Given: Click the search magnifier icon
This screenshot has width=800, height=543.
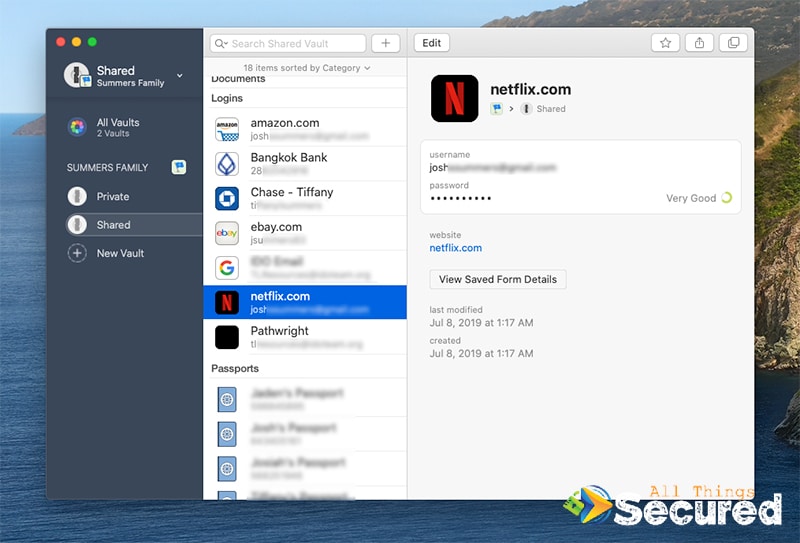Looking at the screenshot, I should tap(220, 43).
